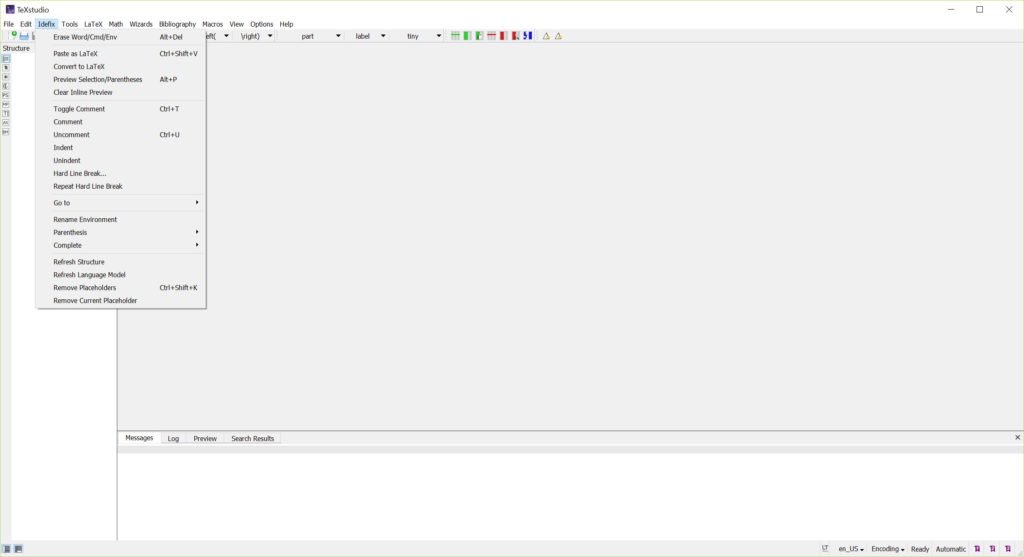Select Convert to LaTeX
The width and height of the screenshot is (1024, 557).
[121, 67]
